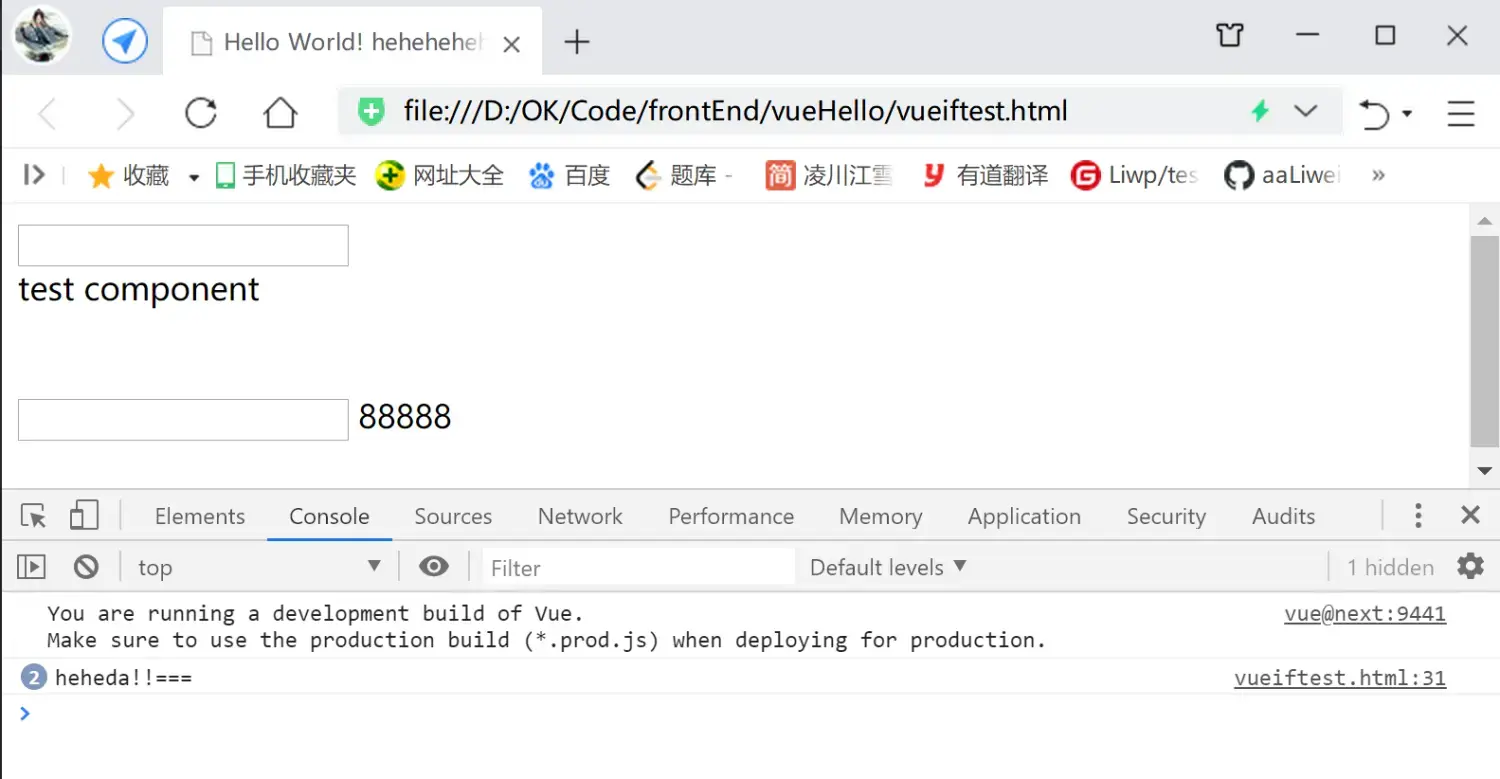Open the Liwp/tes Gitee bookmark
Screen dimensions: 1500x779
click(1134, 176)
